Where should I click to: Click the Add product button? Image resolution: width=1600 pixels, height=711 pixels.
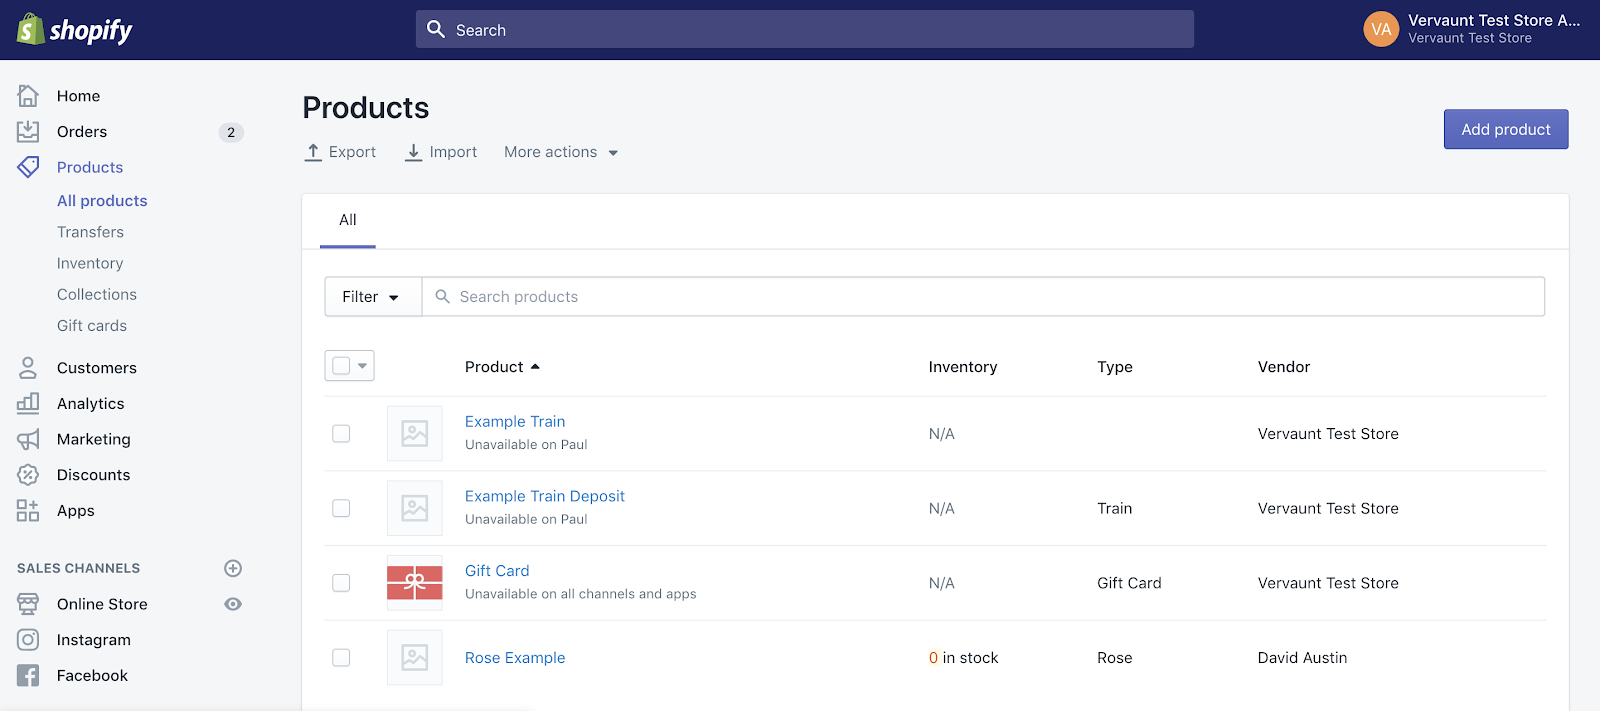tap(1505, 129)
